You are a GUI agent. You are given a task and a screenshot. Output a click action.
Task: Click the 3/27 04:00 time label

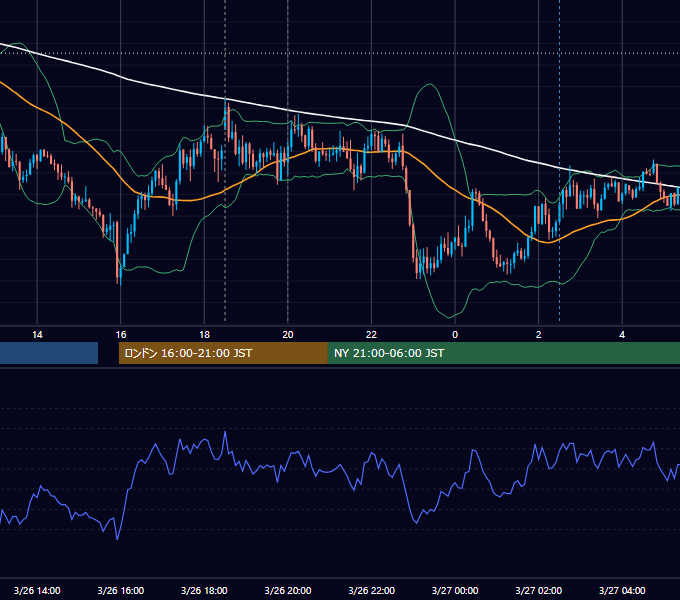coord(622,590)
